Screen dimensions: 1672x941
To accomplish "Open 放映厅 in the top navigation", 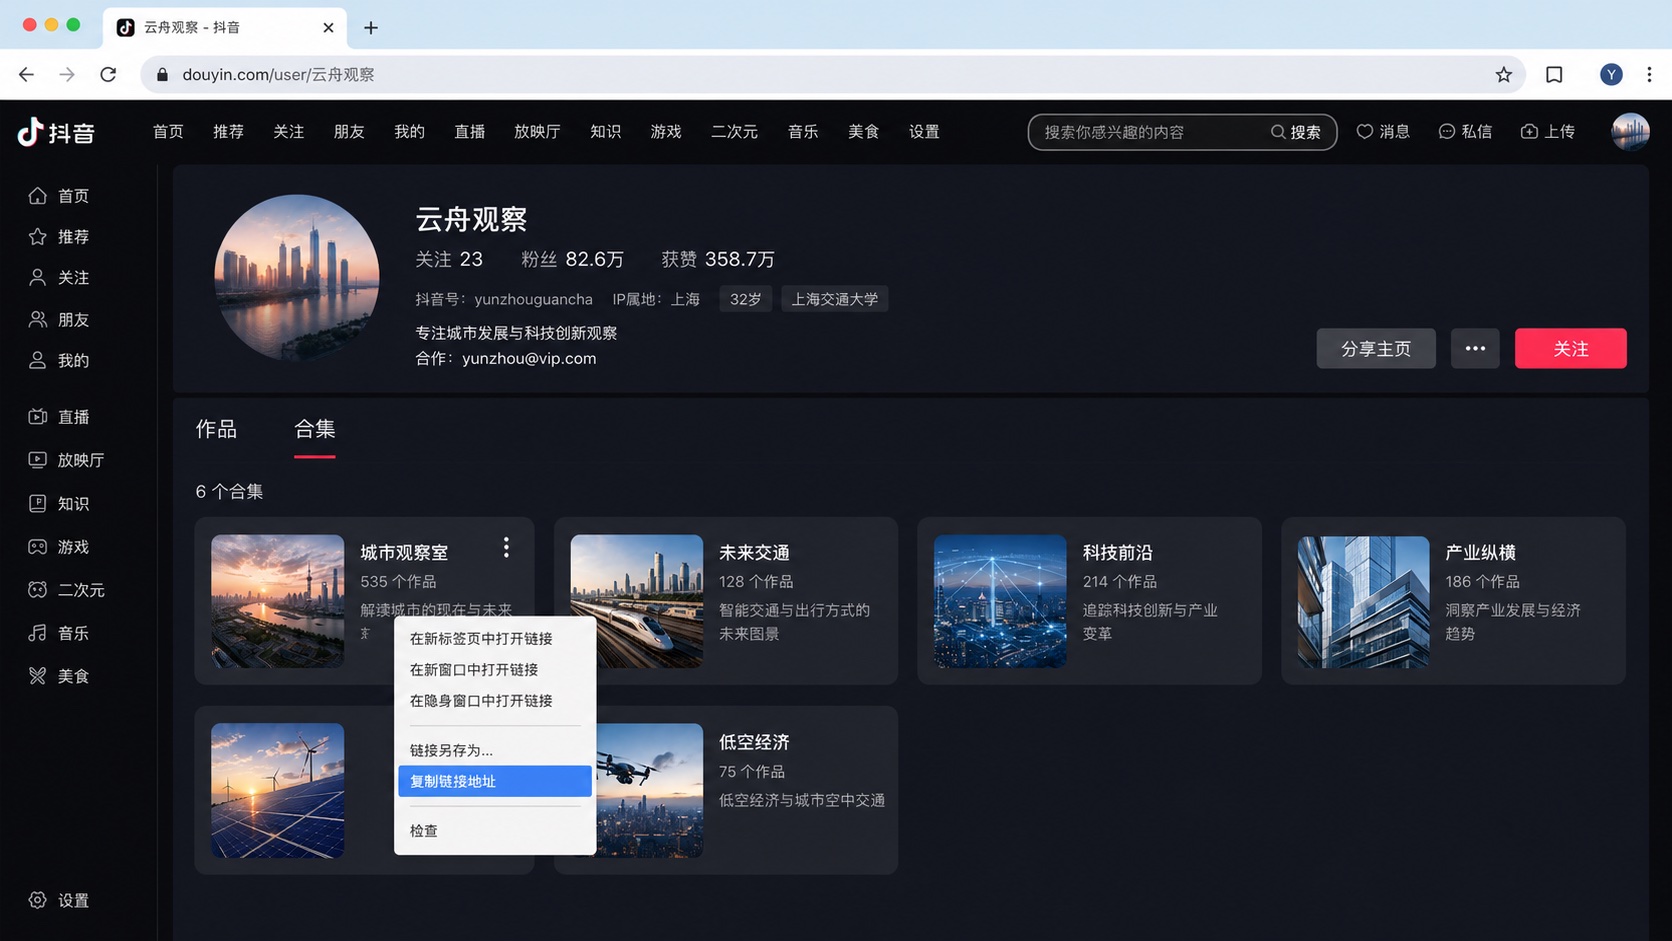I will (x=537, y=131).
